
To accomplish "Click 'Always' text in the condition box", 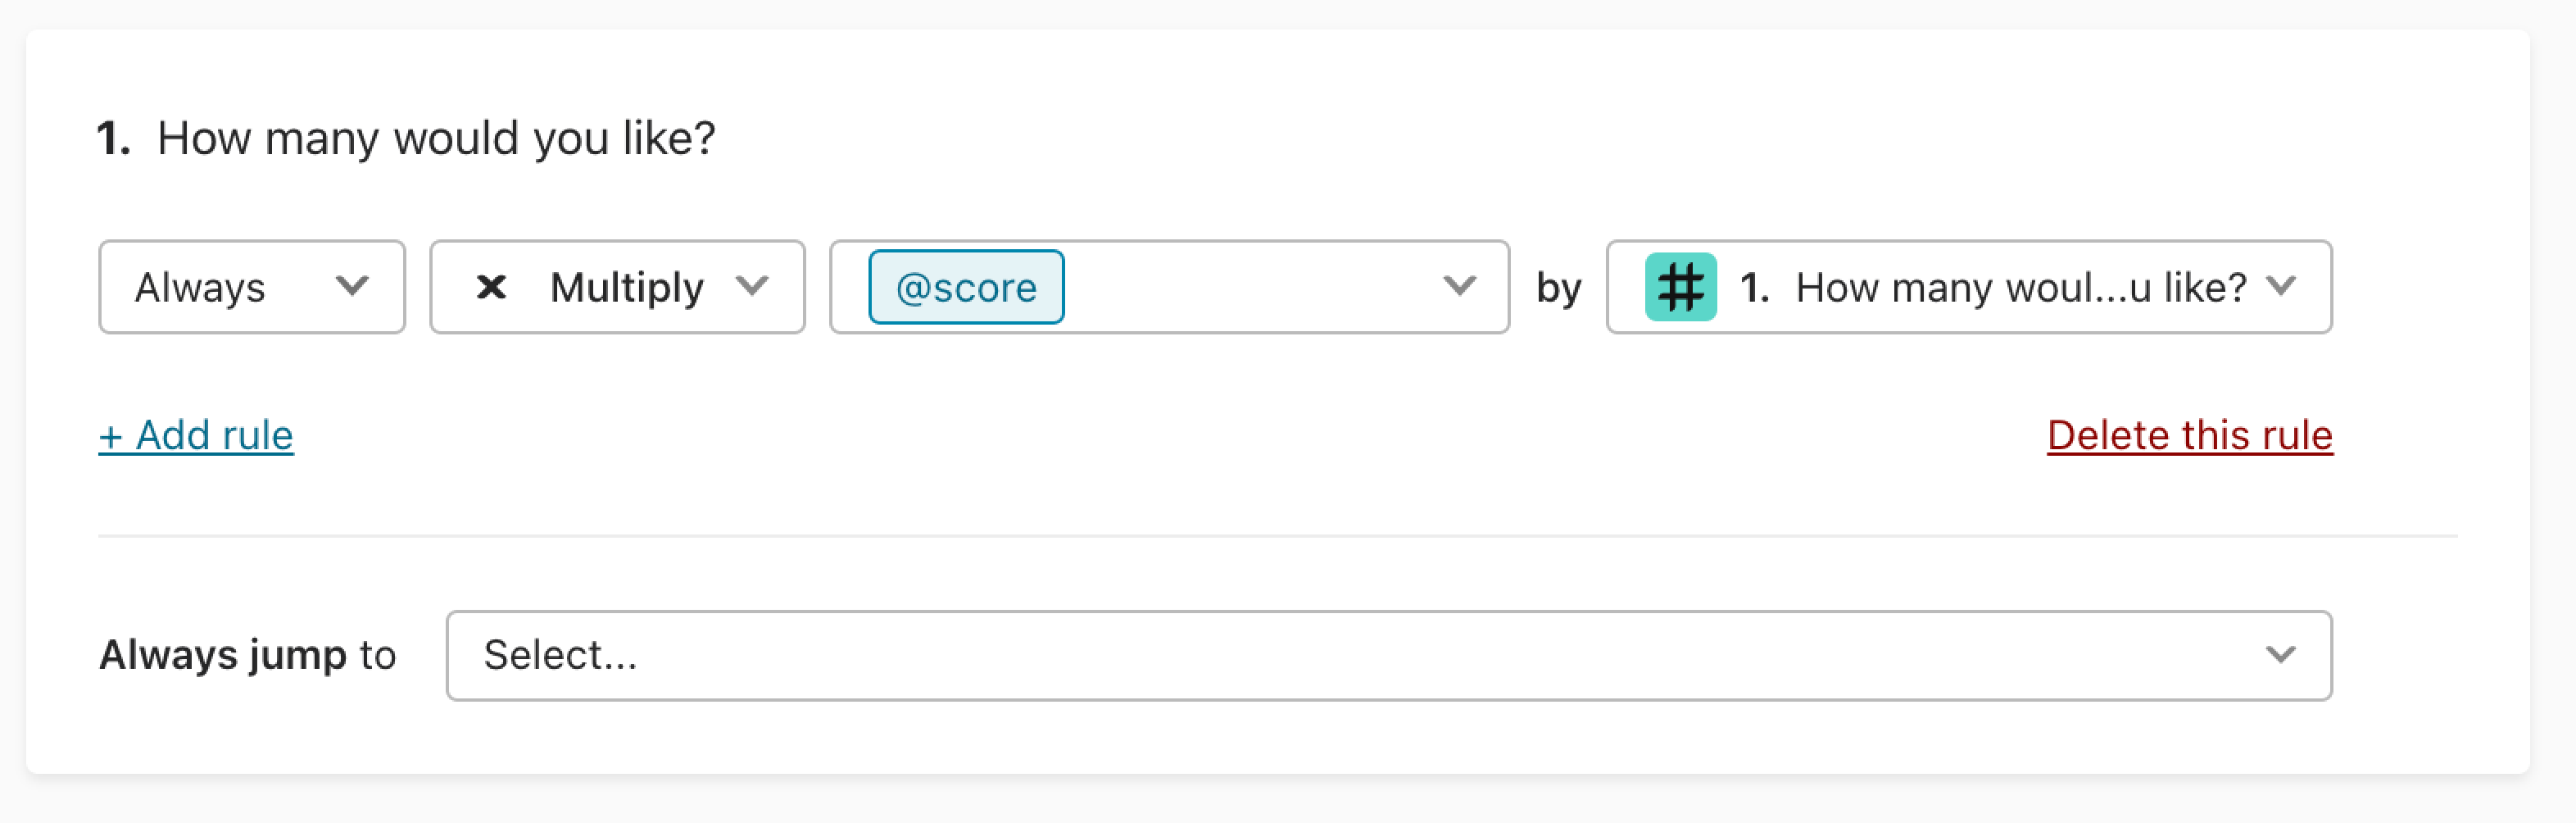I will click(200, 288).
